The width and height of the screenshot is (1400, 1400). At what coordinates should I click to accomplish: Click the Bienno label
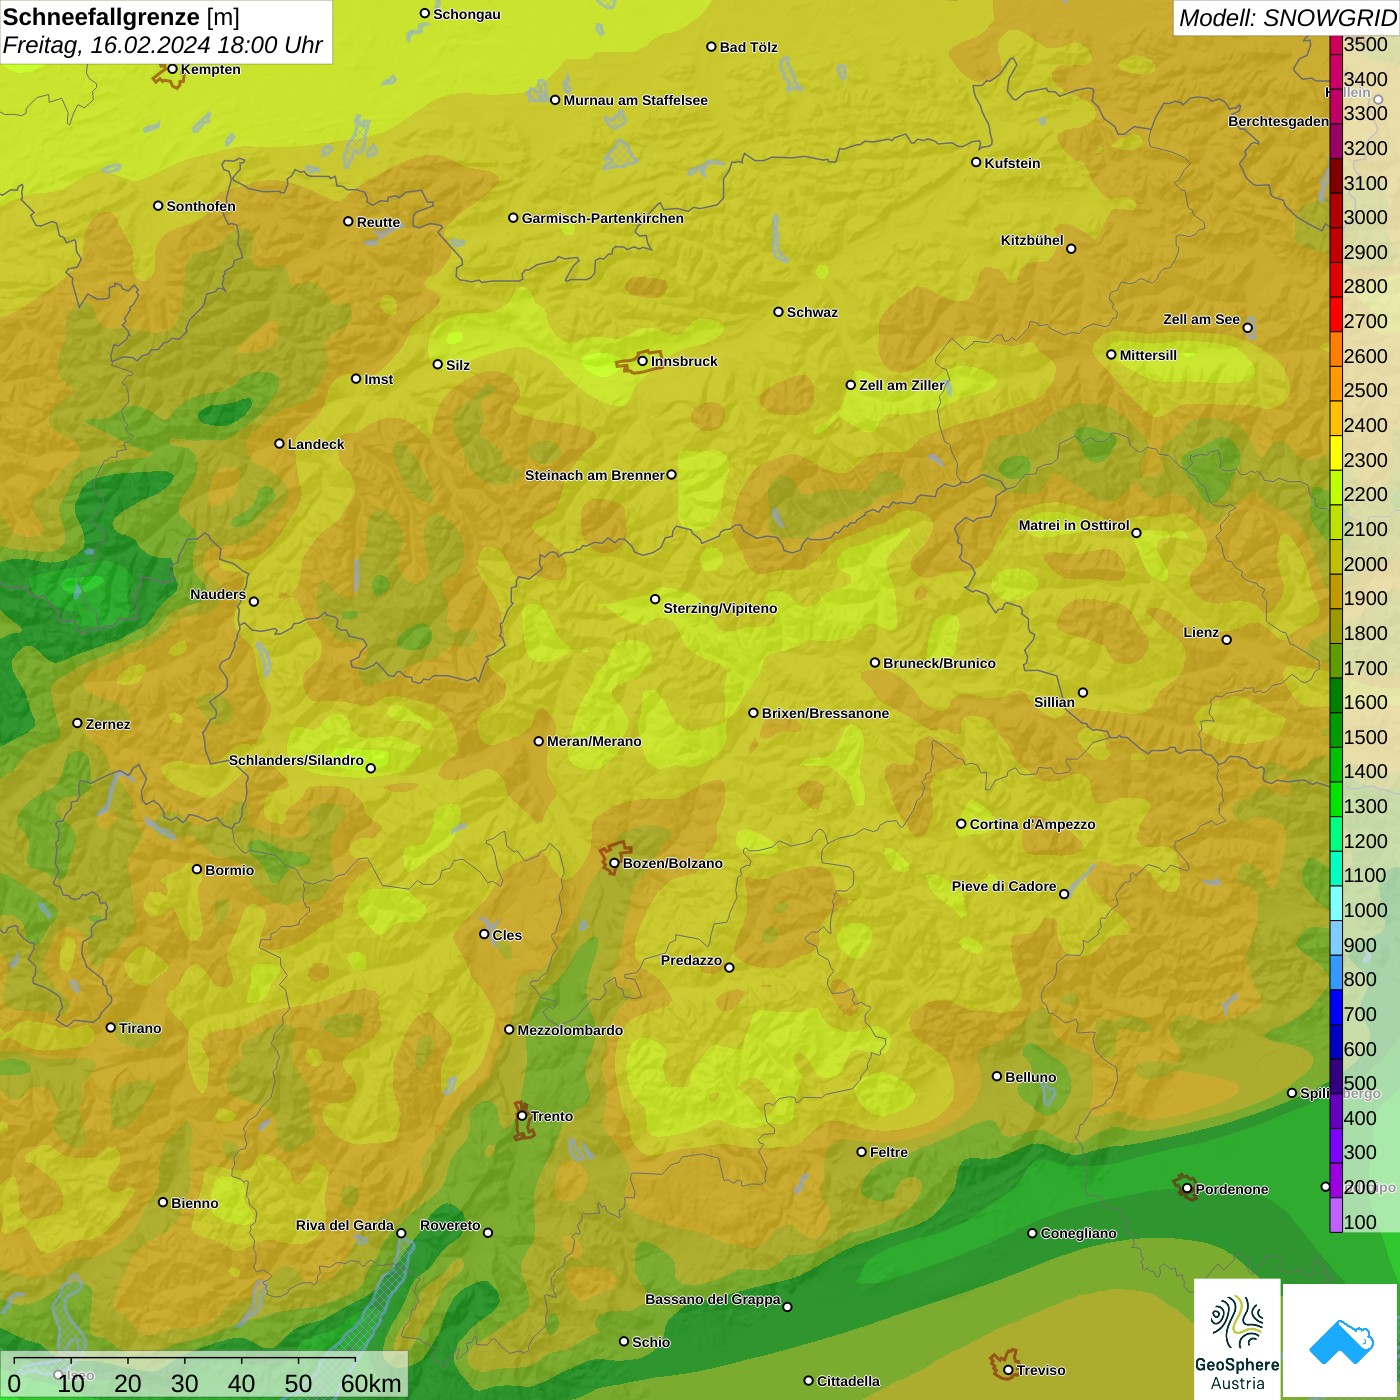(194, 1203)
